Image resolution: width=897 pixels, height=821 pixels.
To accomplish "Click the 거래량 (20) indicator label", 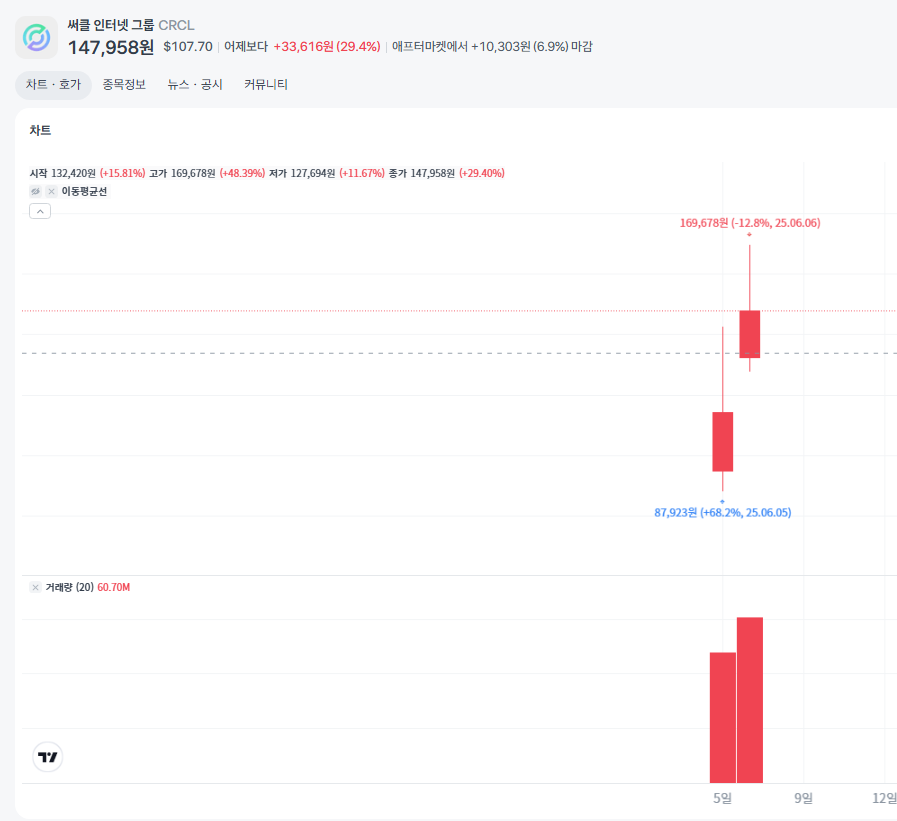I will (70, 587).
